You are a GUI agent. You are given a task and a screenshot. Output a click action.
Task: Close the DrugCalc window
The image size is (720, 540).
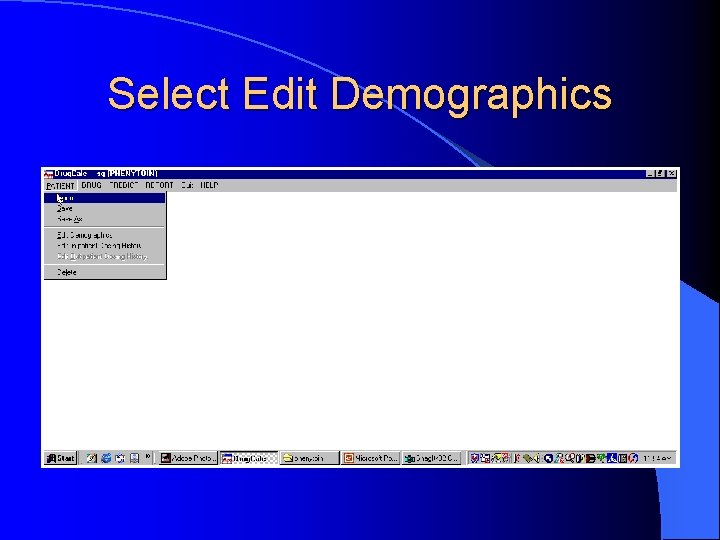[671, 174]
